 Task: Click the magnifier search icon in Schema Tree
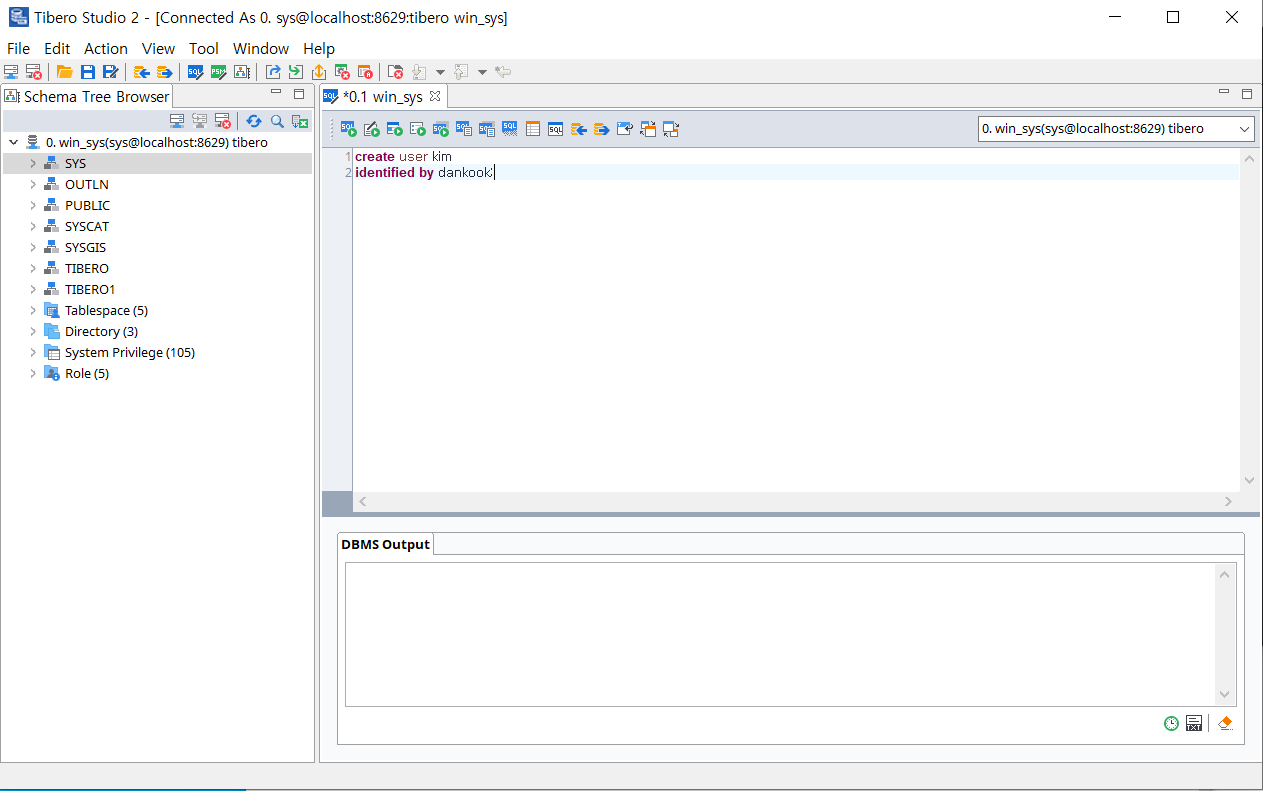pos(277,121)
